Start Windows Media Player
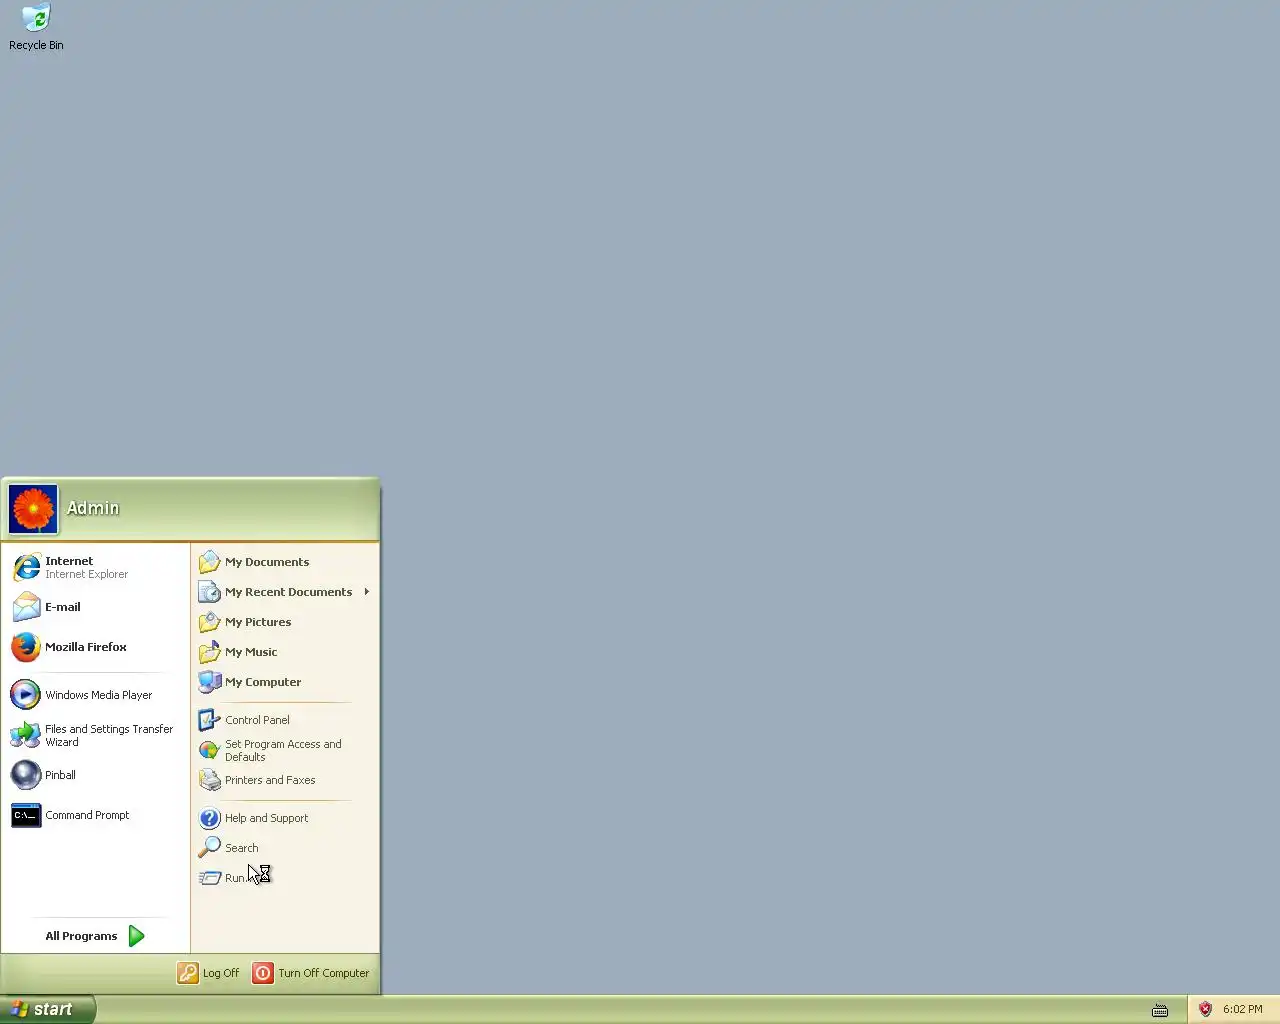 (x=95, y=695)
